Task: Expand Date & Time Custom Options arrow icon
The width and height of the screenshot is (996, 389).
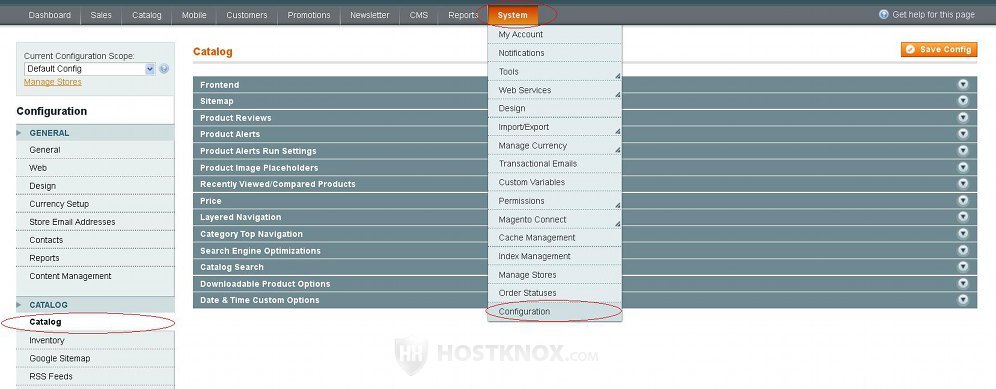Action: pos(963,300)
